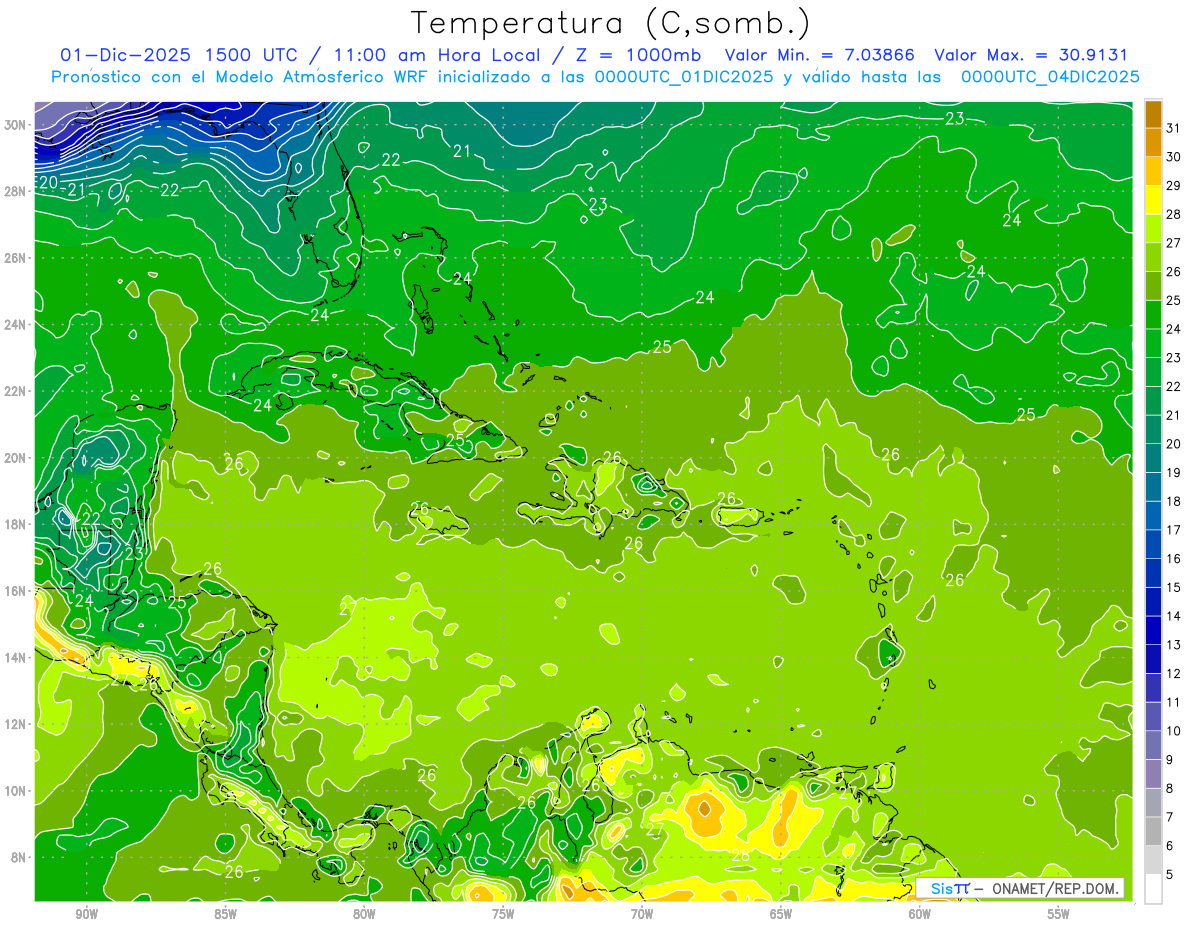Click the color scale label 17

1175,530
